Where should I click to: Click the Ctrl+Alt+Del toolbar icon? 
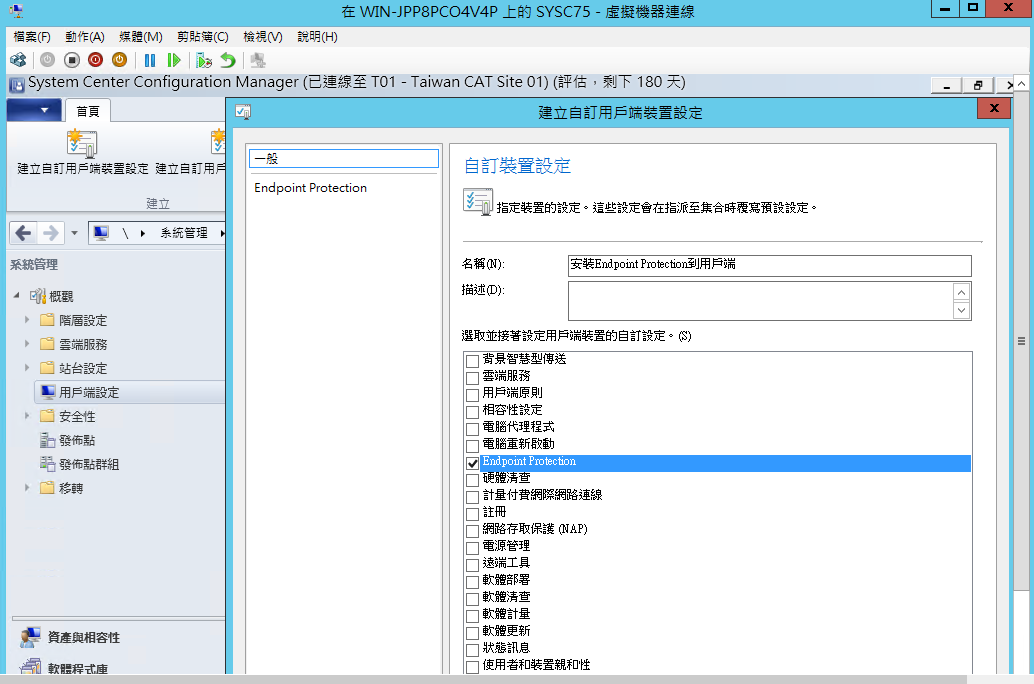pyautogui.click(x=18, y=61)
